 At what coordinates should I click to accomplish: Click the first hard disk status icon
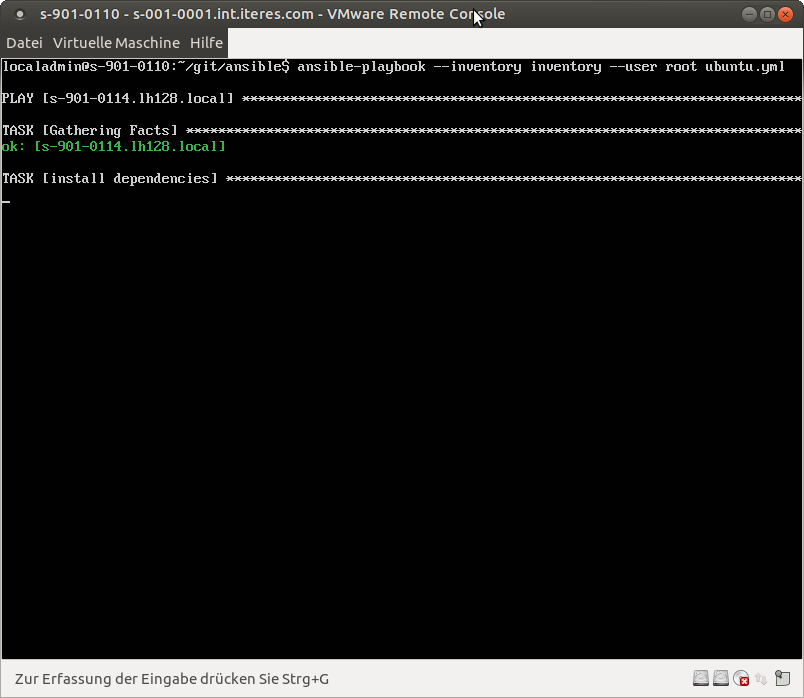pos(700,678)
